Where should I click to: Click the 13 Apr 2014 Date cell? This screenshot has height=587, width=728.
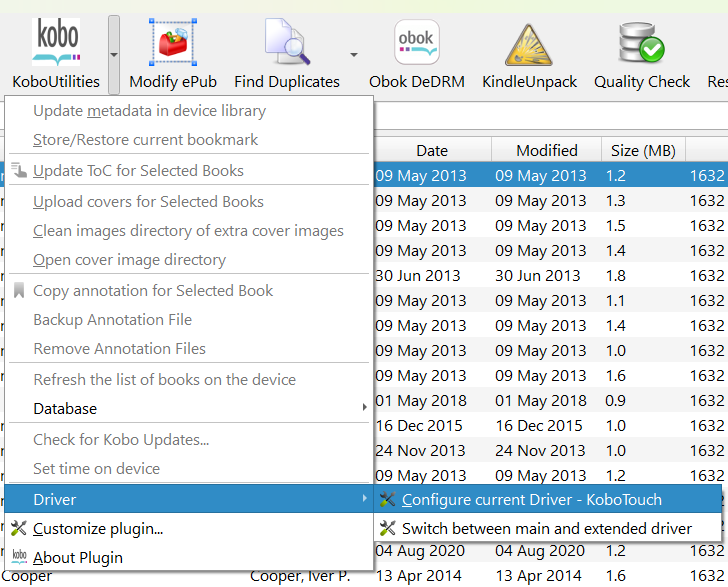tap(418, 576)
